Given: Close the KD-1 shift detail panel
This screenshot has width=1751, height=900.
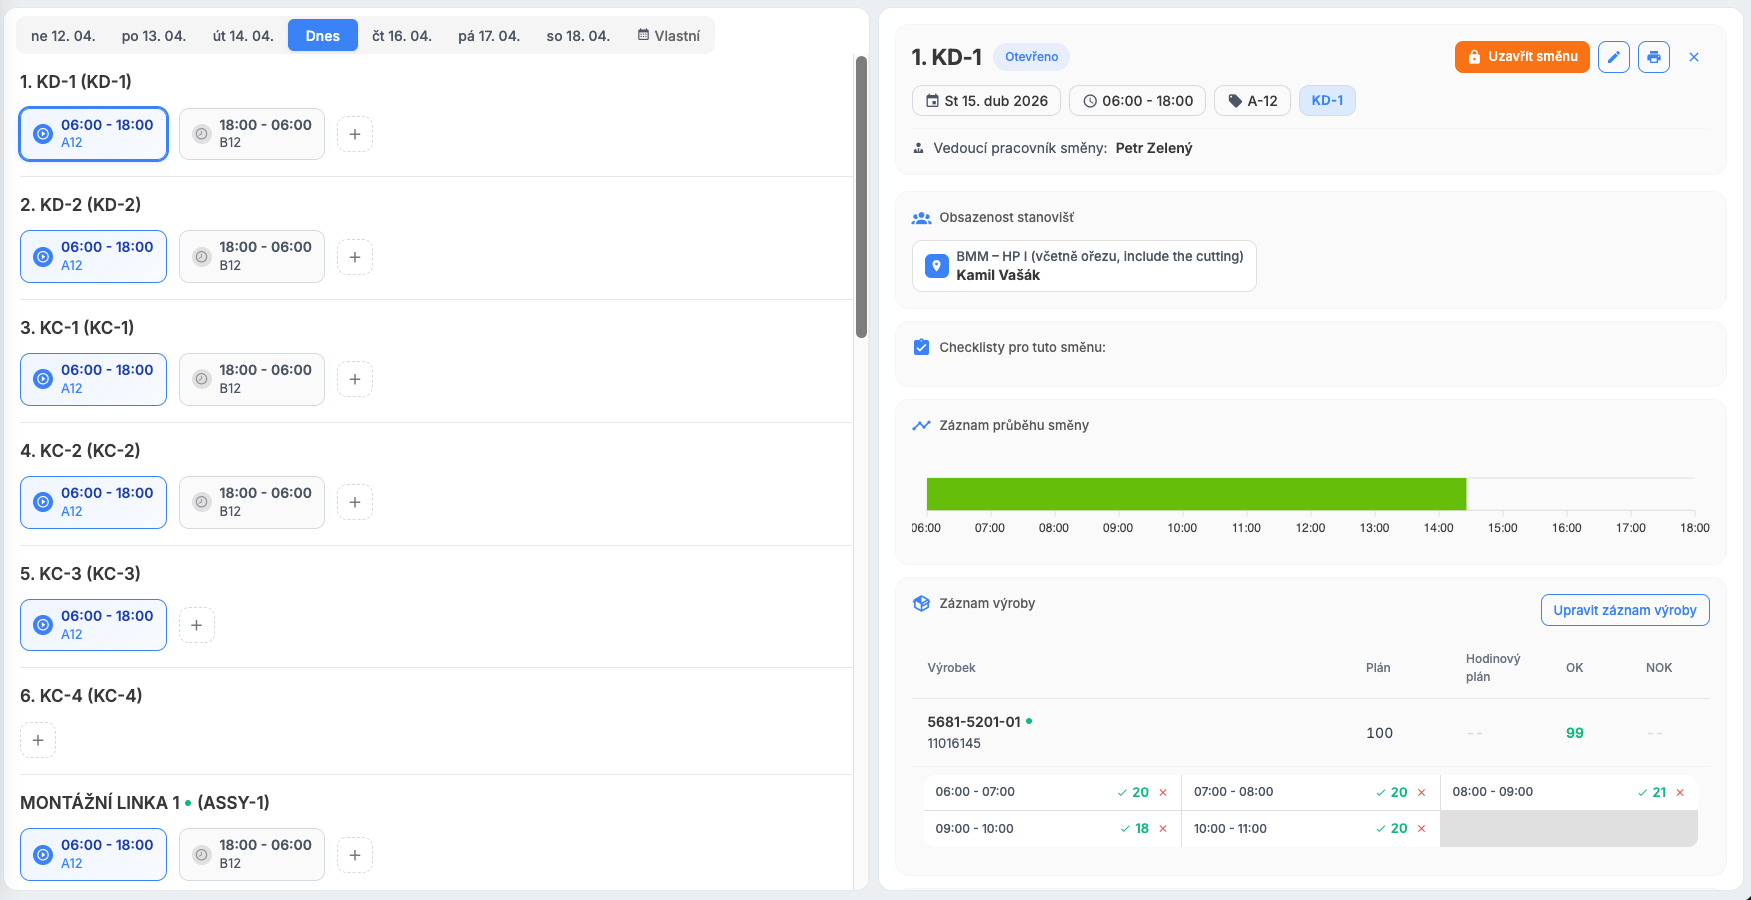Looking at the screenshot, I should tap(1694, 57).
